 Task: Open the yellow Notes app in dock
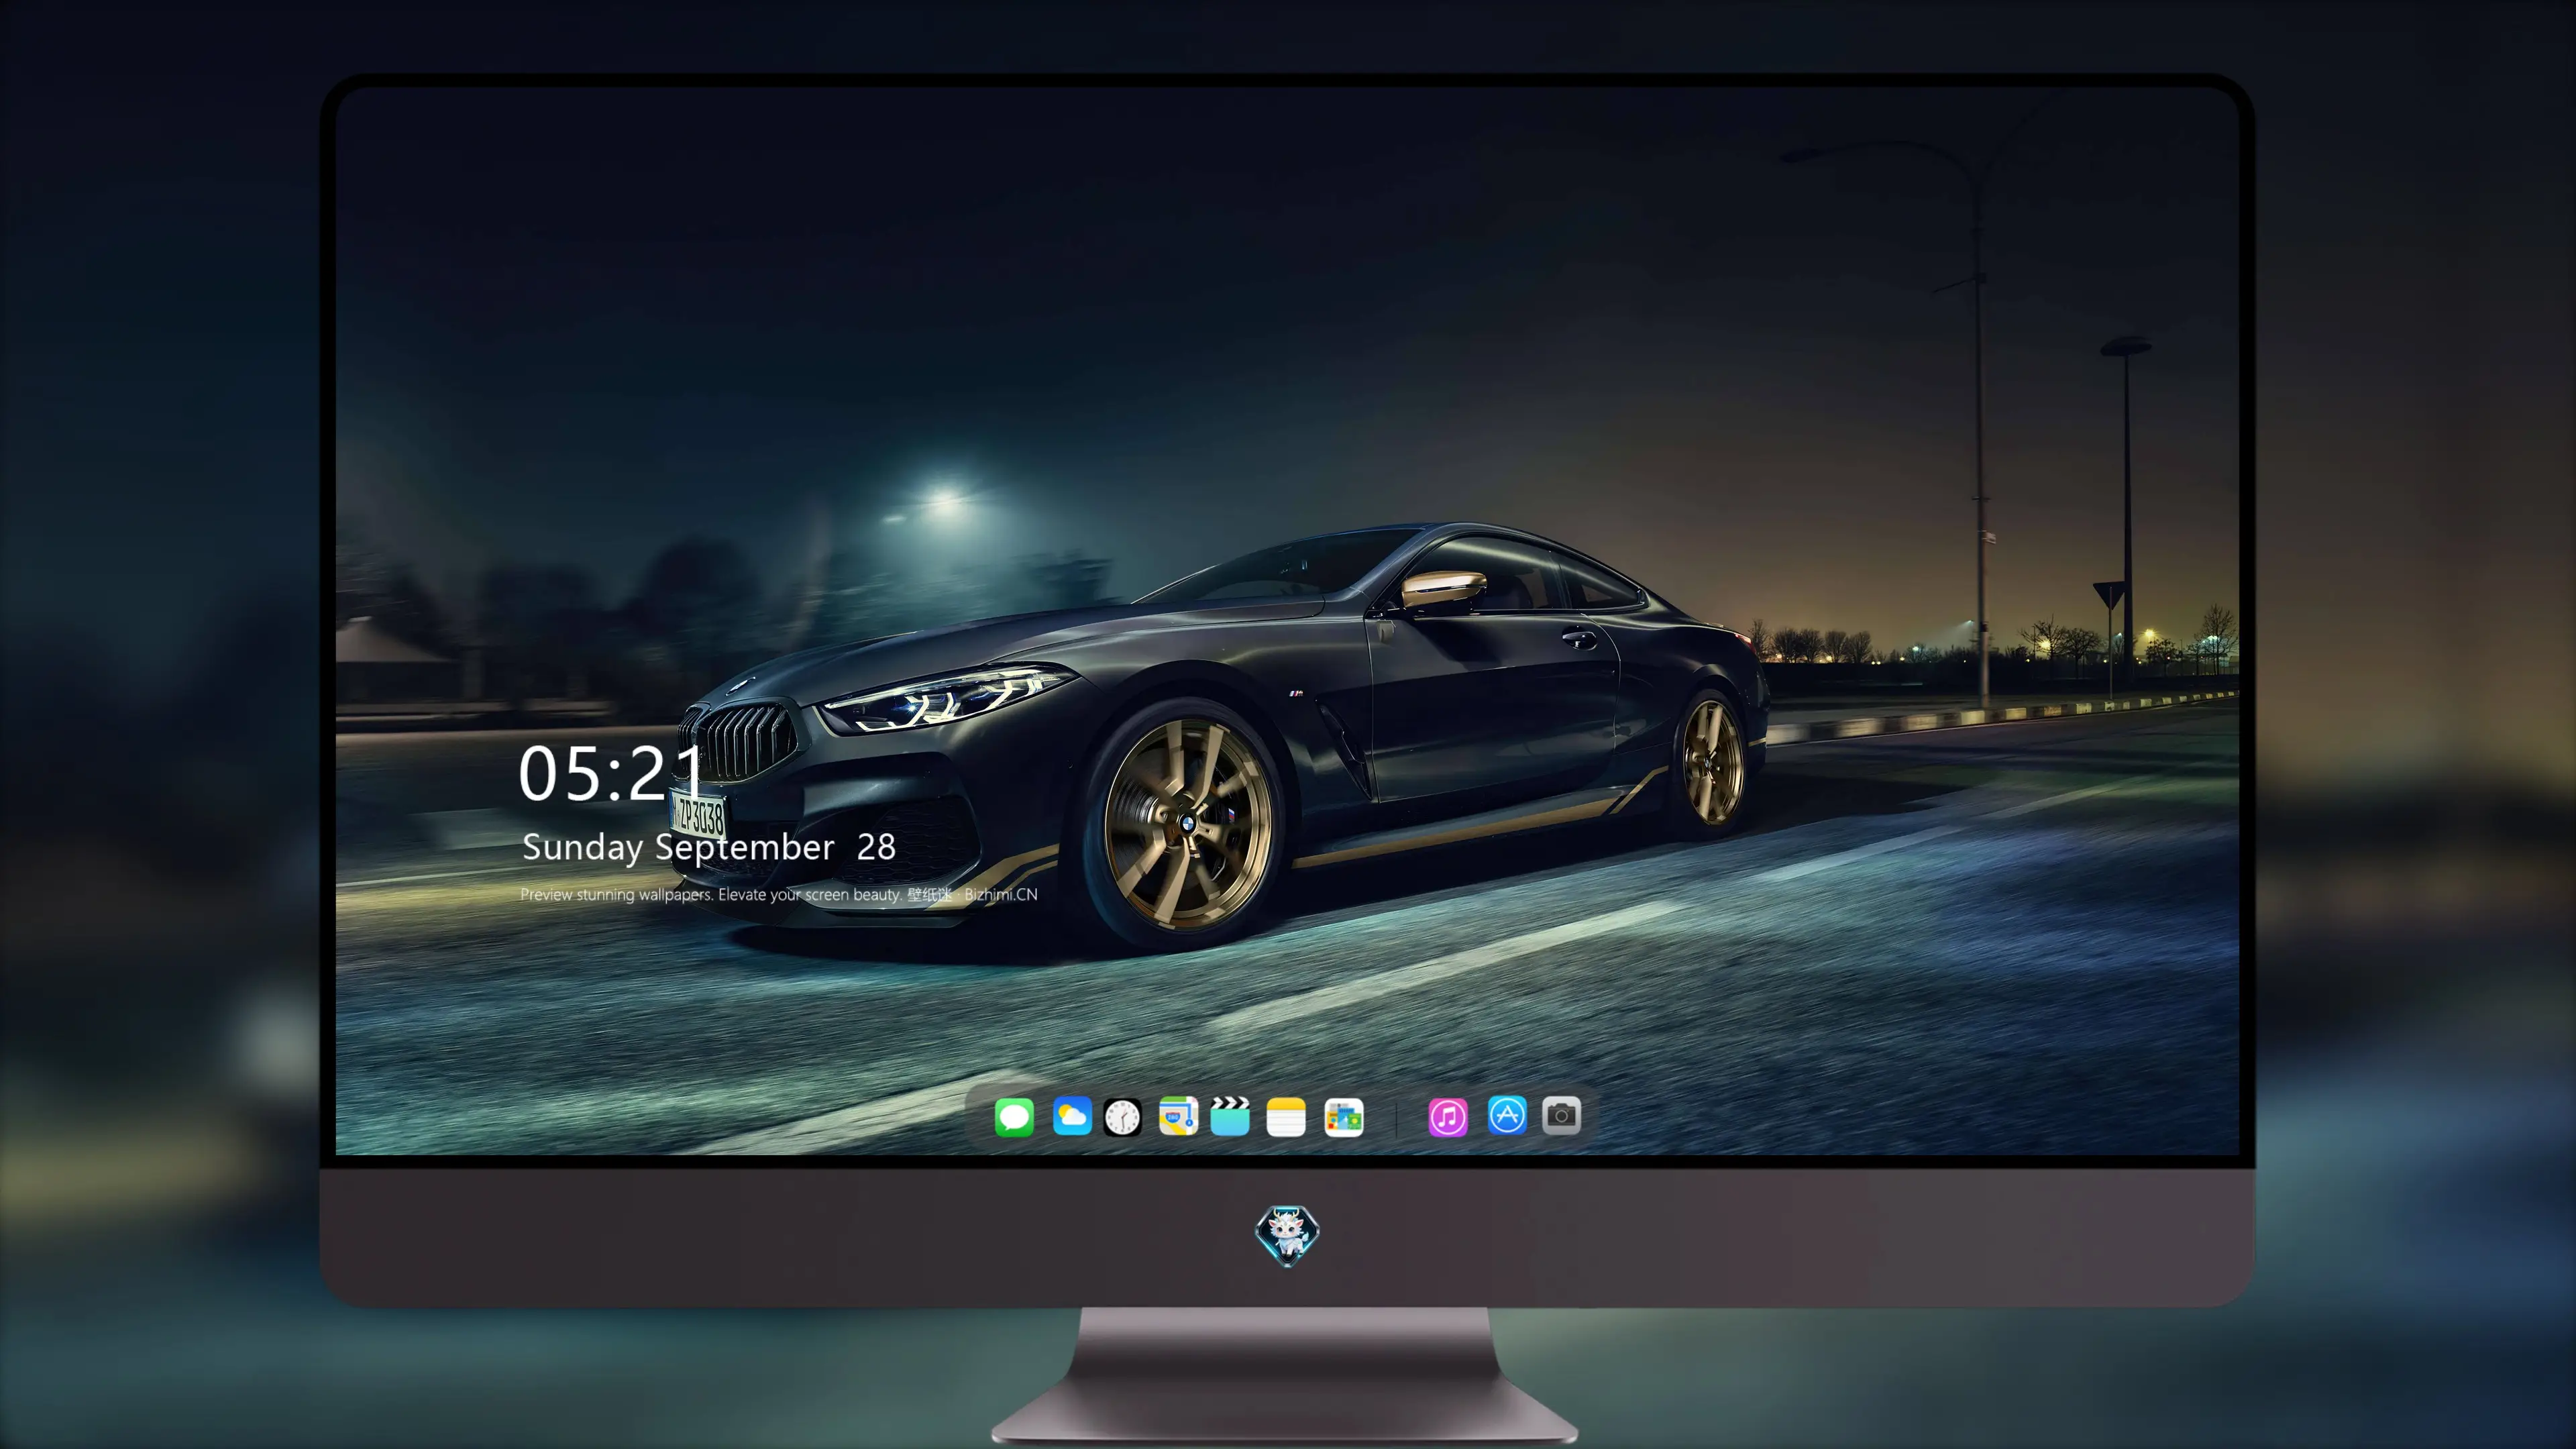1286,1117
